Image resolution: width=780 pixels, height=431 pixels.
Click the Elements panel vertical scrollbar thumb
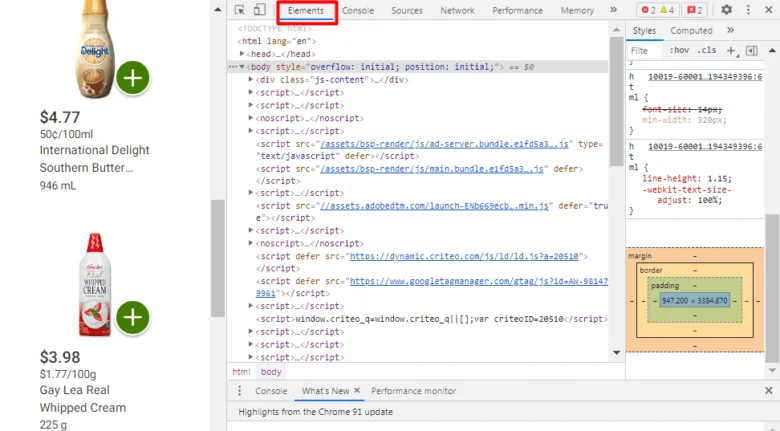(616, 102)
